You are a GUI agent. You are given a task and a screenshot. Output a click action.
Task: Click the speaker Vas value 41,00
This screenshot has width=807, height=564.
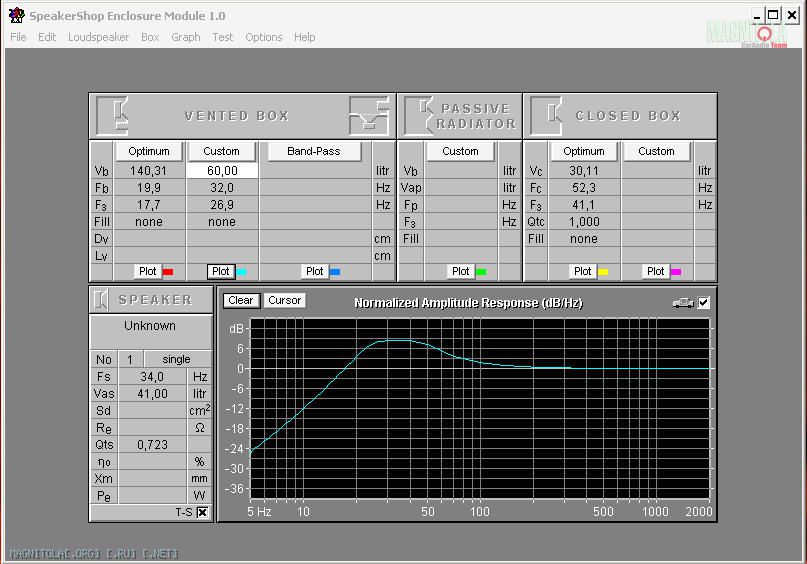point(152,394)
